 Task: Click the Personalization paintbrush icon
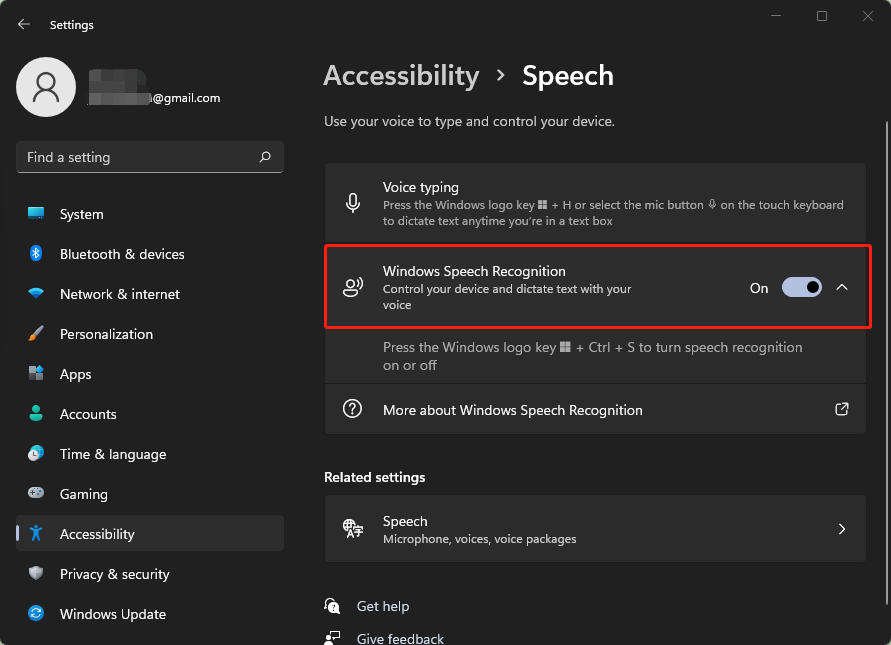36,334
